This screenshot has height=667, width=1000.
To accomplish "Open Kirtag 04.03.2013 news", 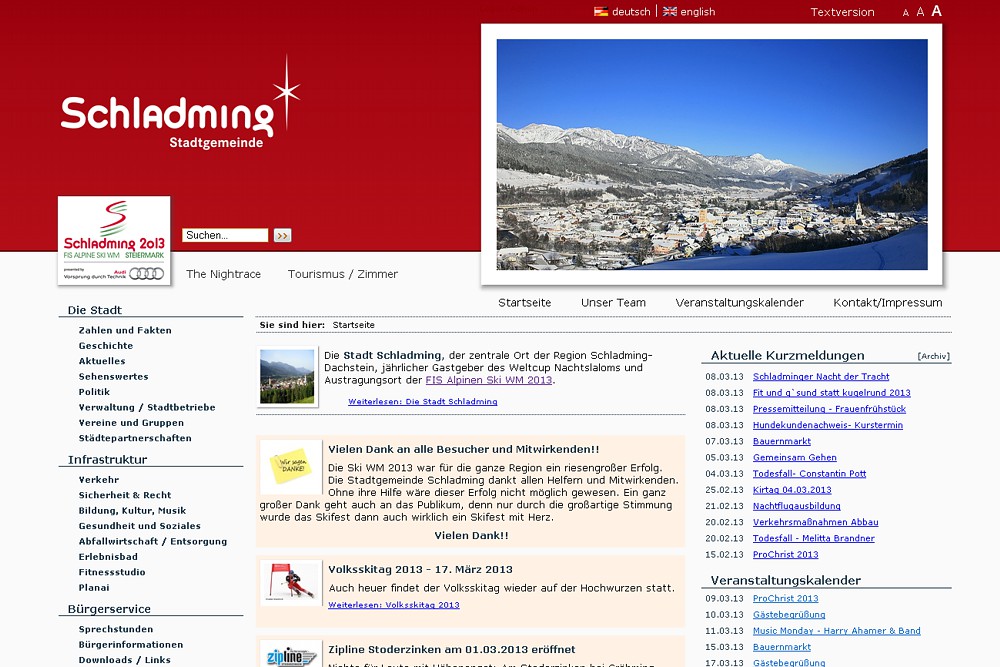I will point(792,490).
